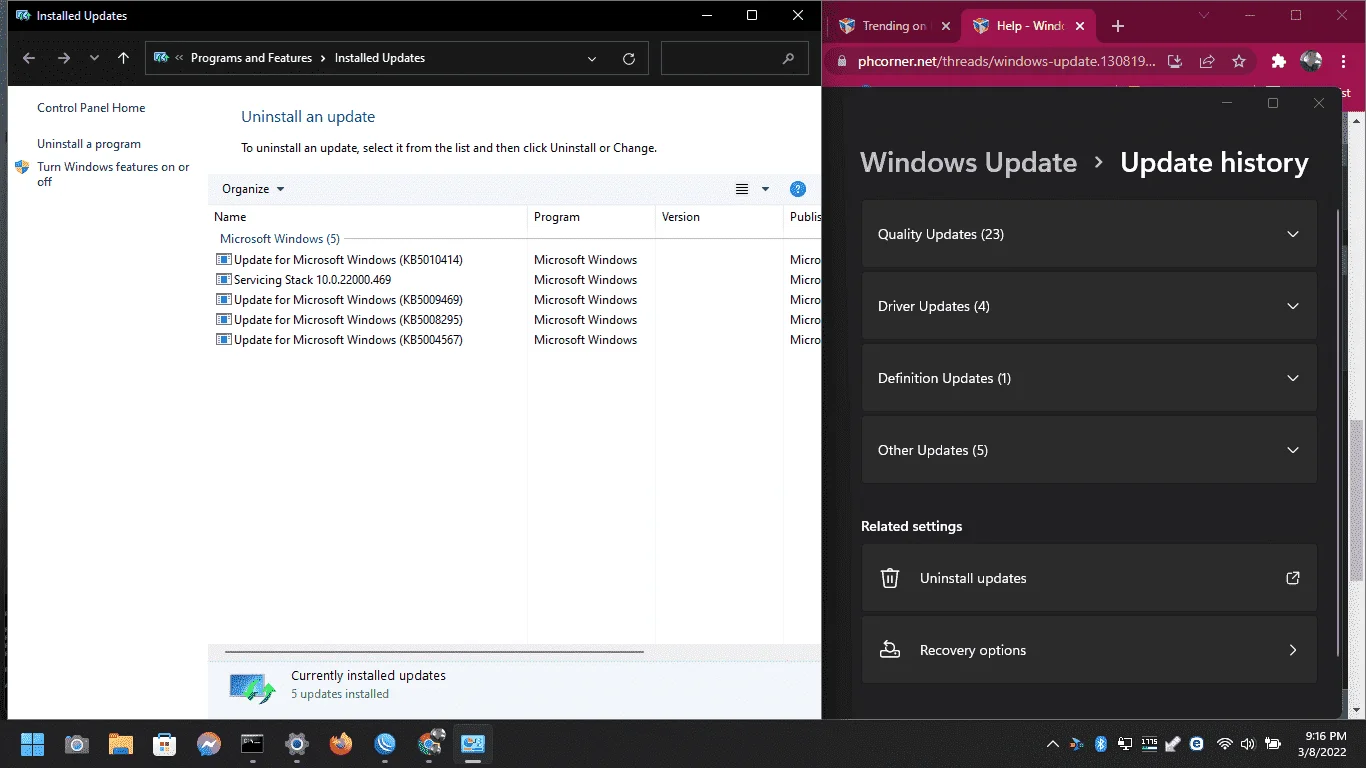Screen dimensions: 1366x768
Task: Share this page from the address bar
Action: coord(1207,61)
